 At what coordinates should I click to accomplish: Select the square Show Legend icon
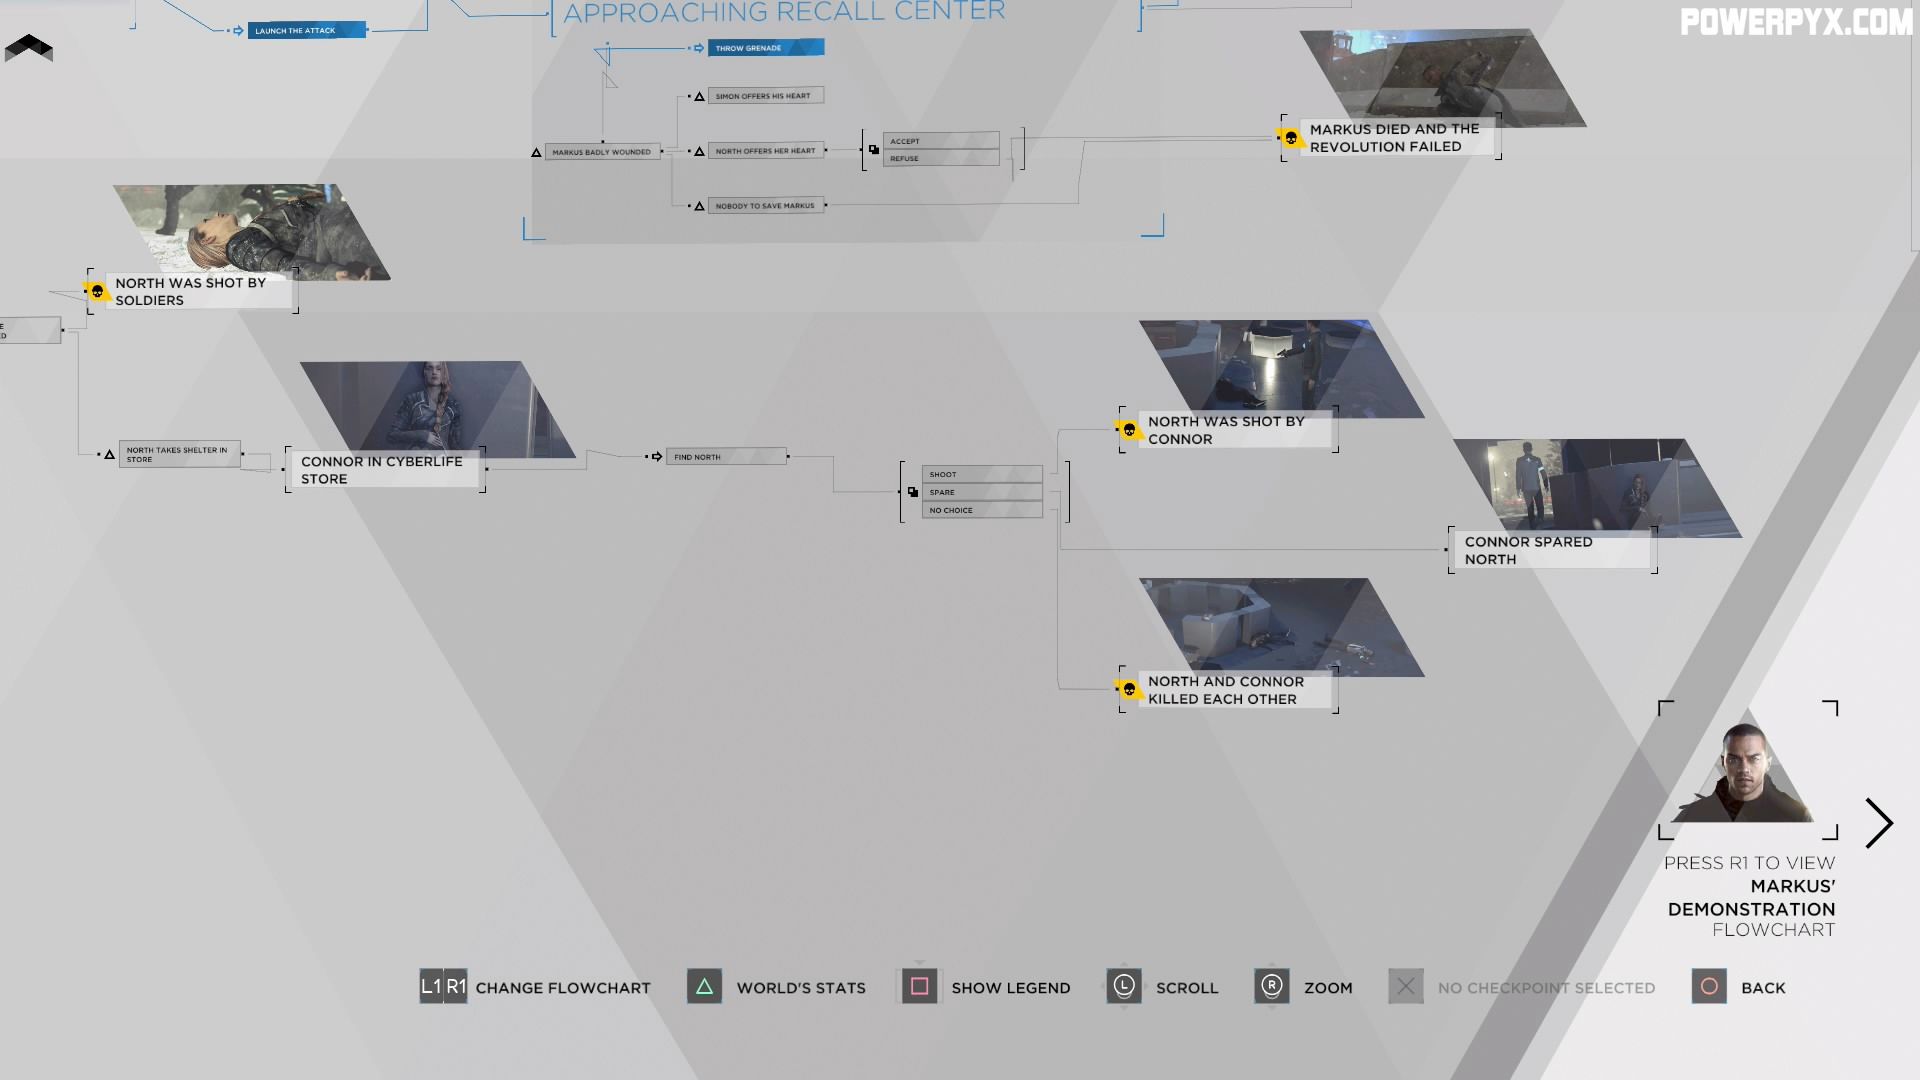tap(919, 986)
